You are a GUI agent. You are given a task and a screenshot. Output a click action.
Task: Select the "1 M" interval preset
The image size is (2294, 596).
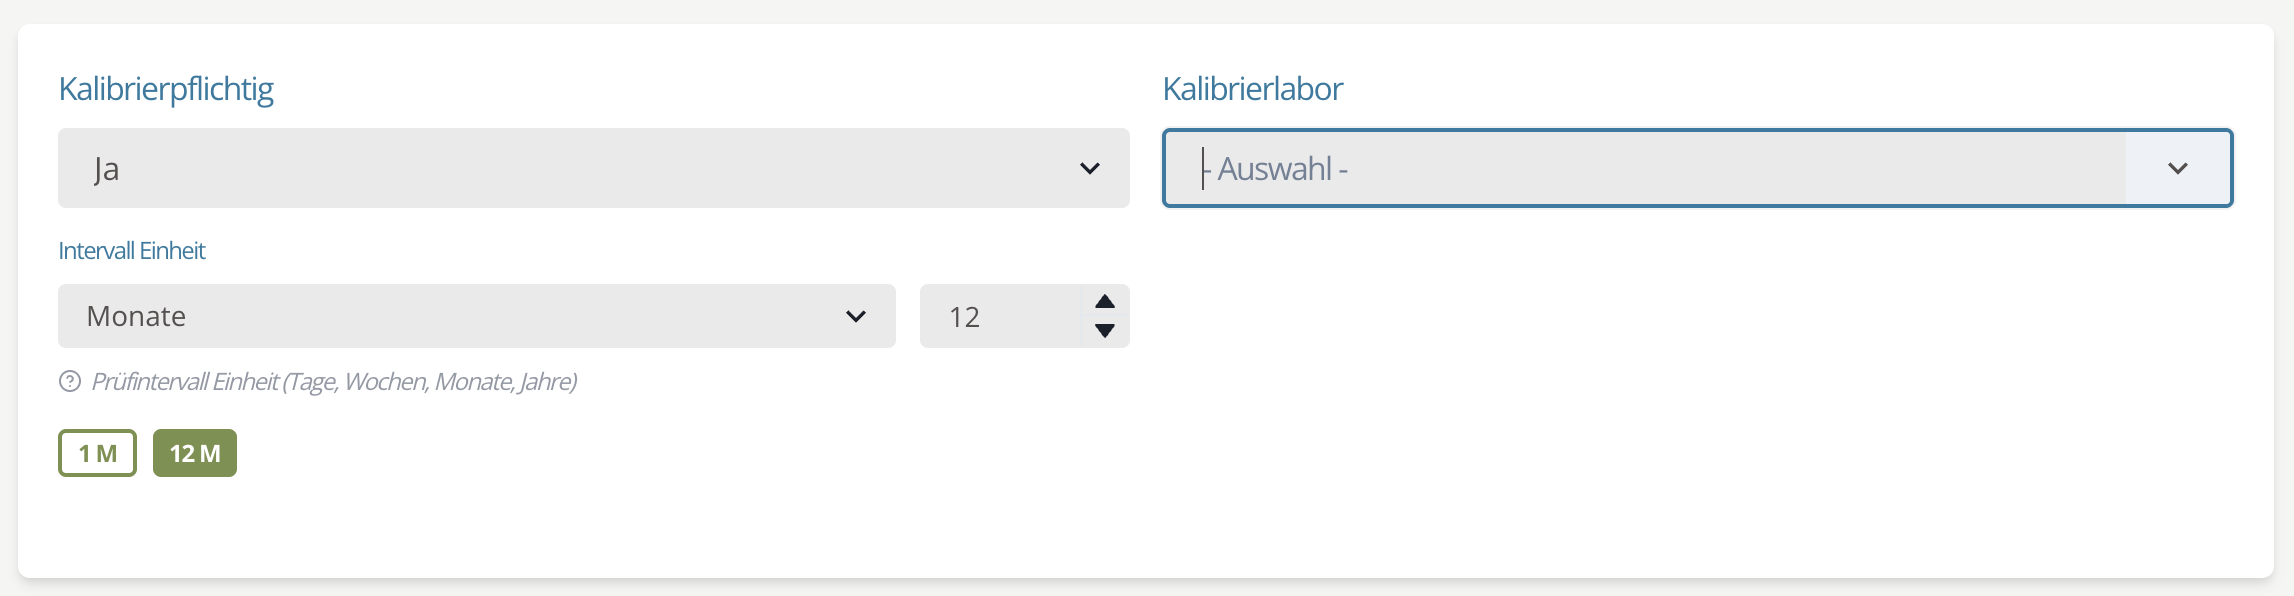(x=97, y=453)
